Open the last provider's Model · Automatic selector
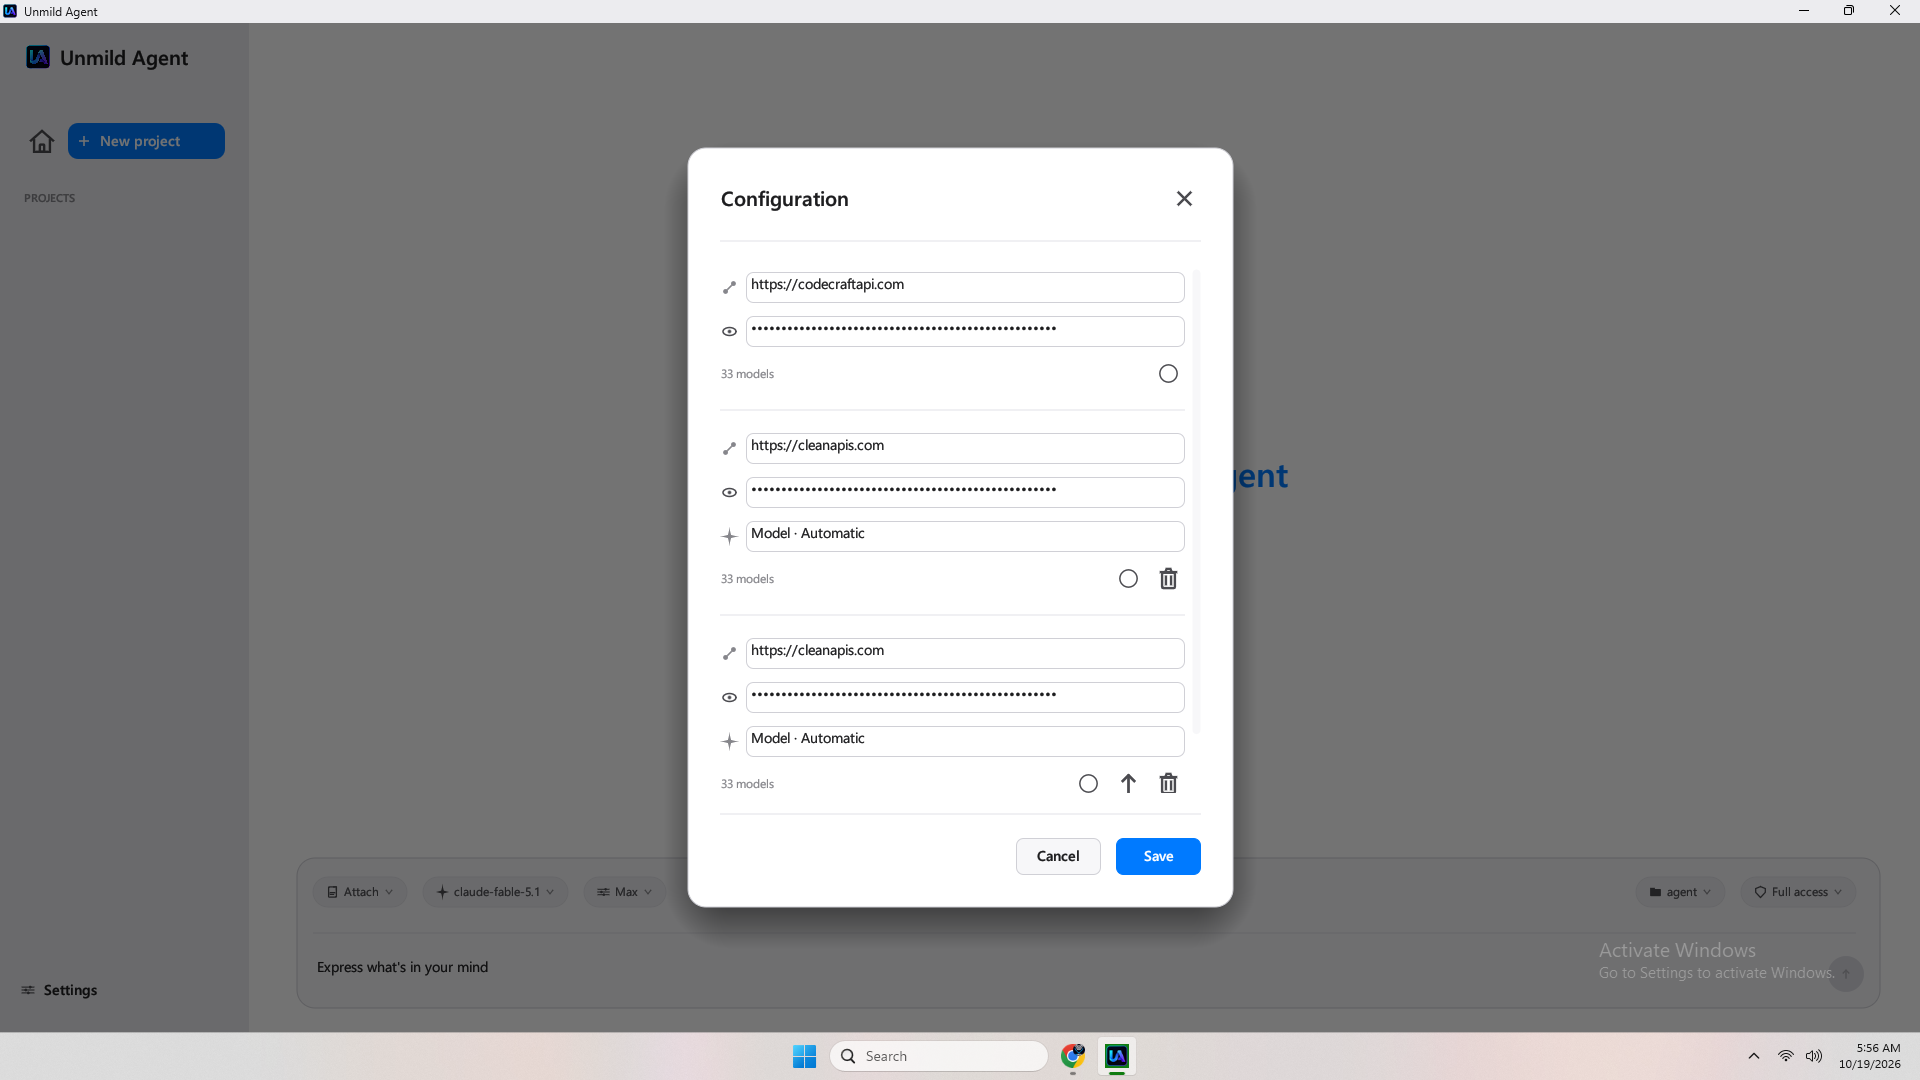 [965, 741]
